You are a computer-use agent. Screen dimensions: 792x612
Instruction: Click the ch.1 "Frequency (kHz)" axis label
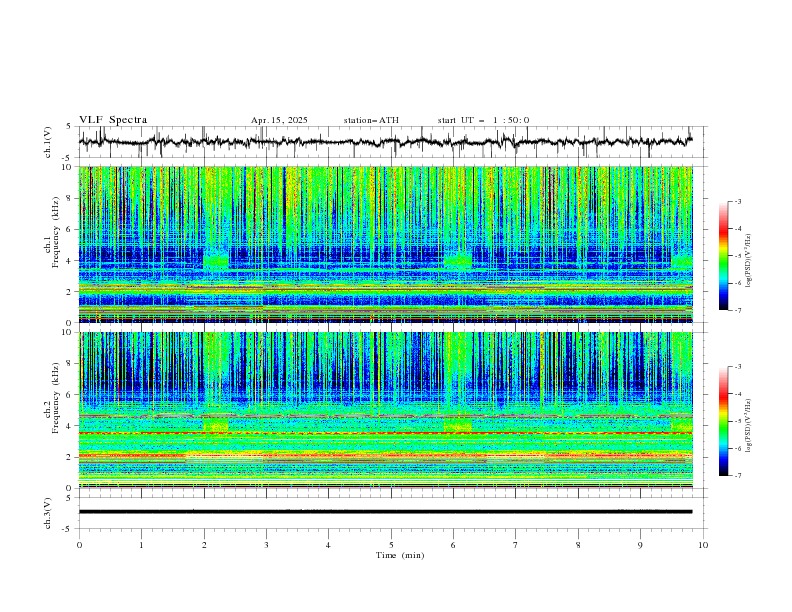(56, 230)
